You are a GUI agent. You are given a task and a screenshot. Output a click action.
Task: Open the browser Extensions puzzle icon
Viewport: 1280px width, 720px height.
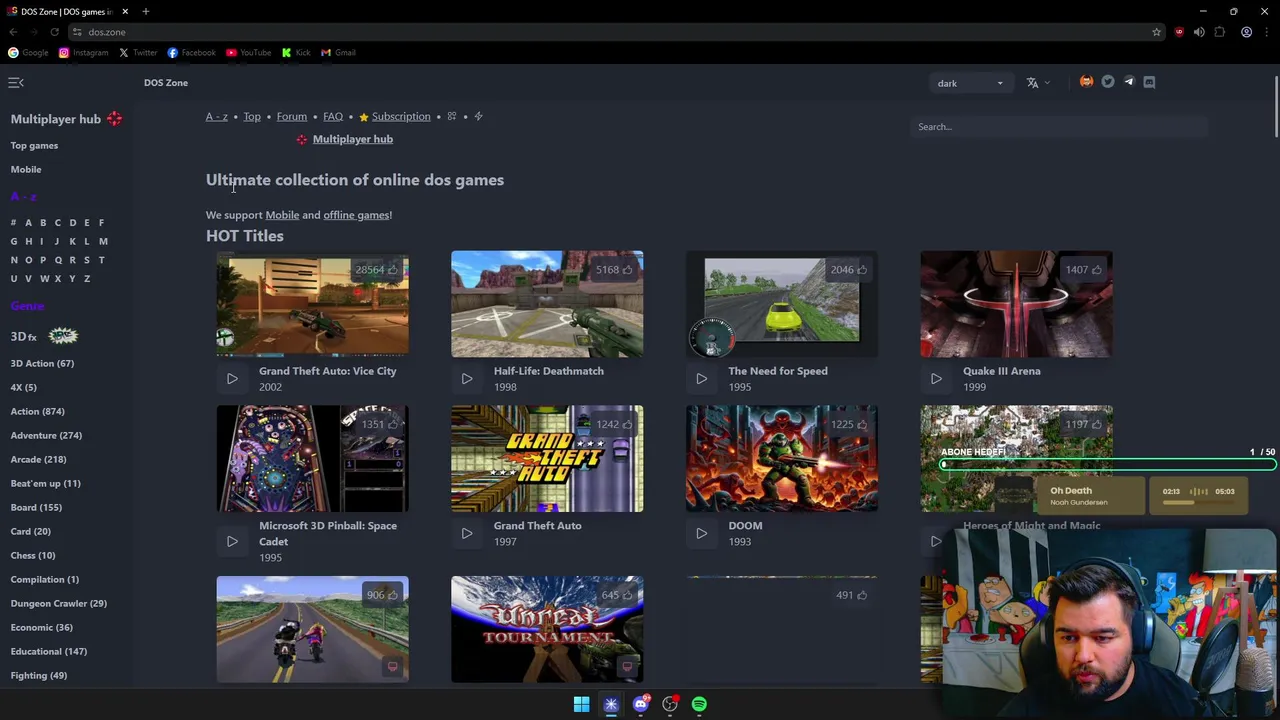pos(1220,32)
